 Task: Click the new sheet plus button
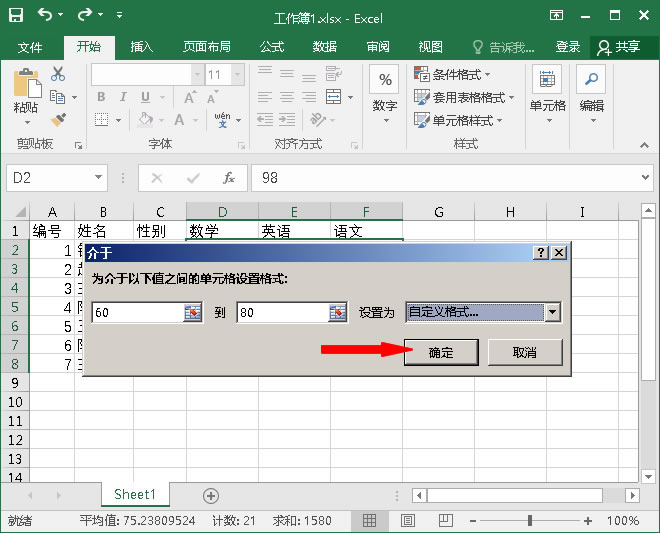pos(211,496)
